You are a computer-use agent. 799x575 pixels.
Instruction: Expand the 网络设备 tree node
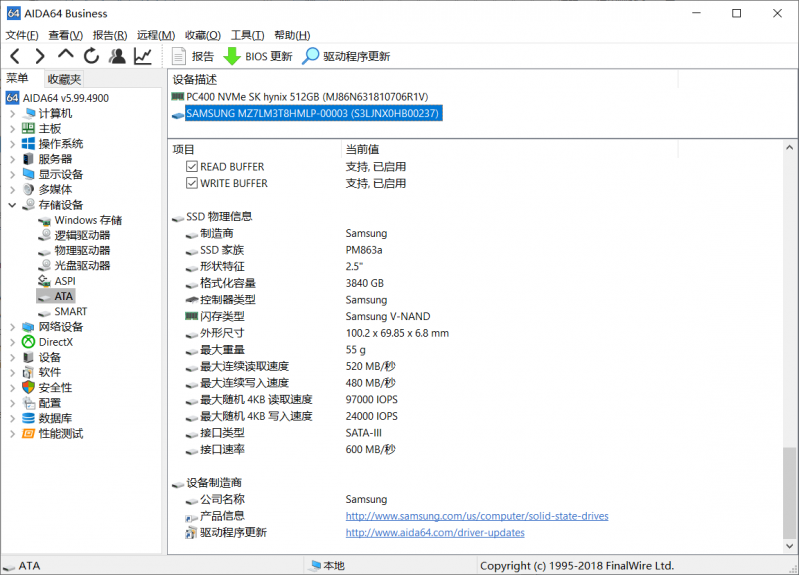coord(12,327)
